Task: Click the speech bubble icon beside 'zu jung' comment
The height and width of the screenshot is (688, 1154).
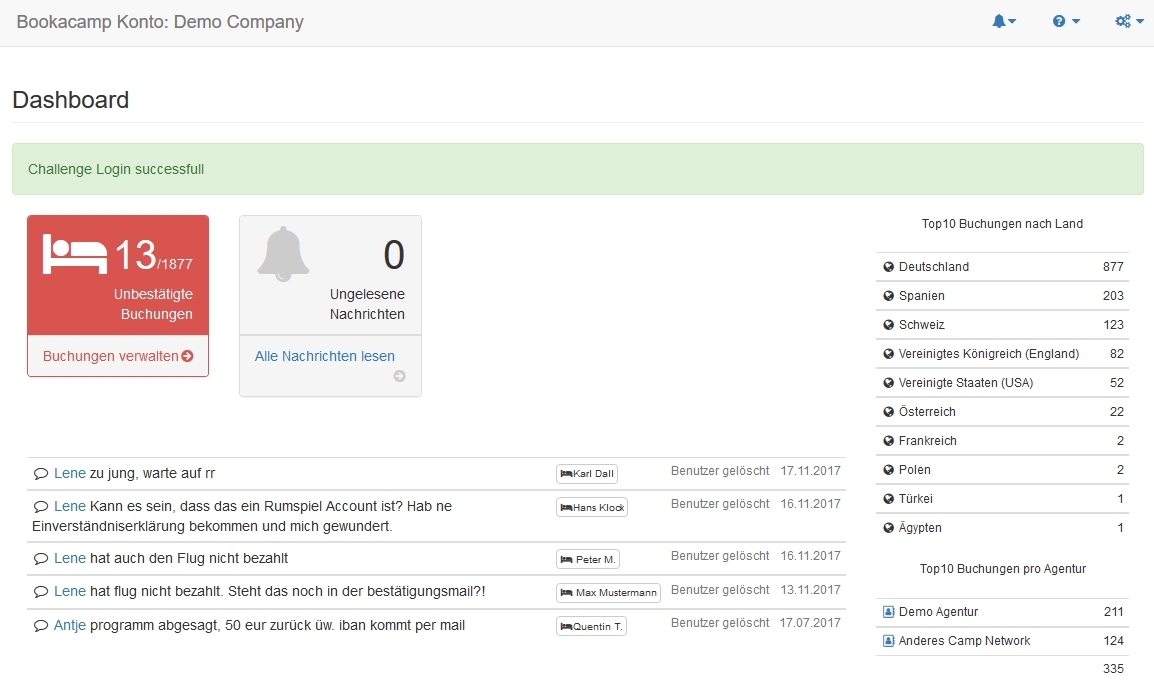Action: coord(41,474)
